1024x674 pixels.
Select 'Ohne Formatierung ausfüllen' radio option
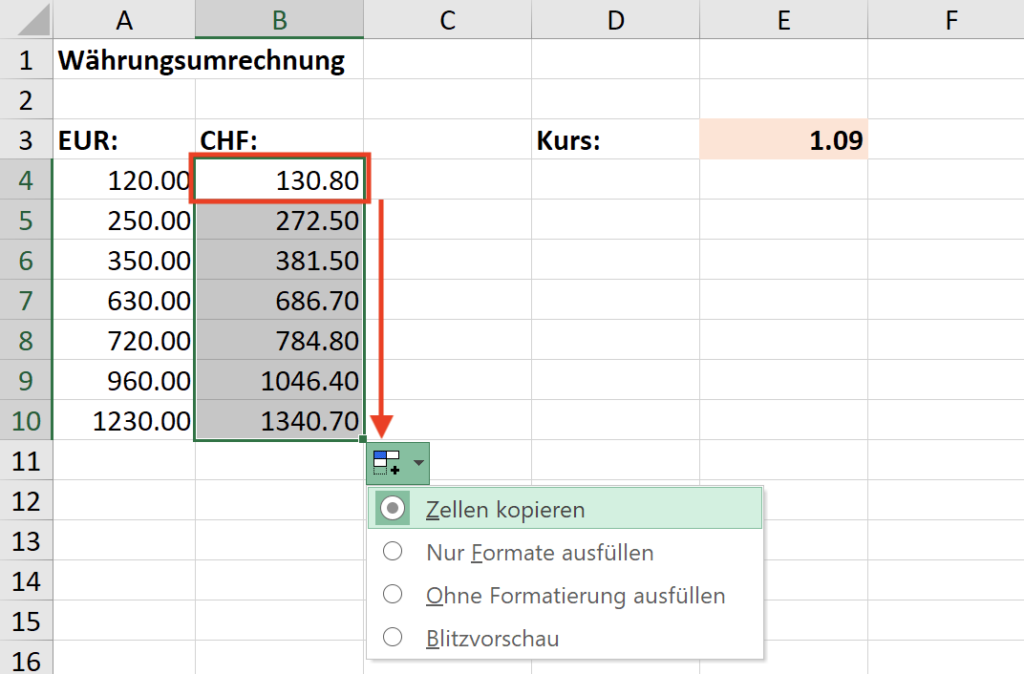[x=393, y=595]
